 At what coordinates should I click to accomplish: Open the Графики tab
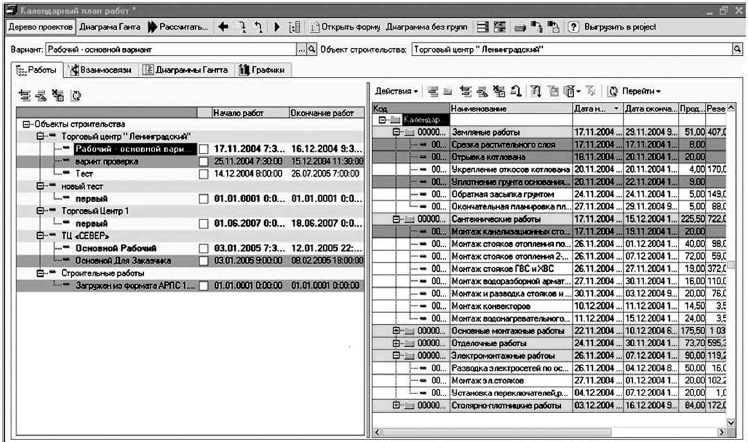(262, 70)
